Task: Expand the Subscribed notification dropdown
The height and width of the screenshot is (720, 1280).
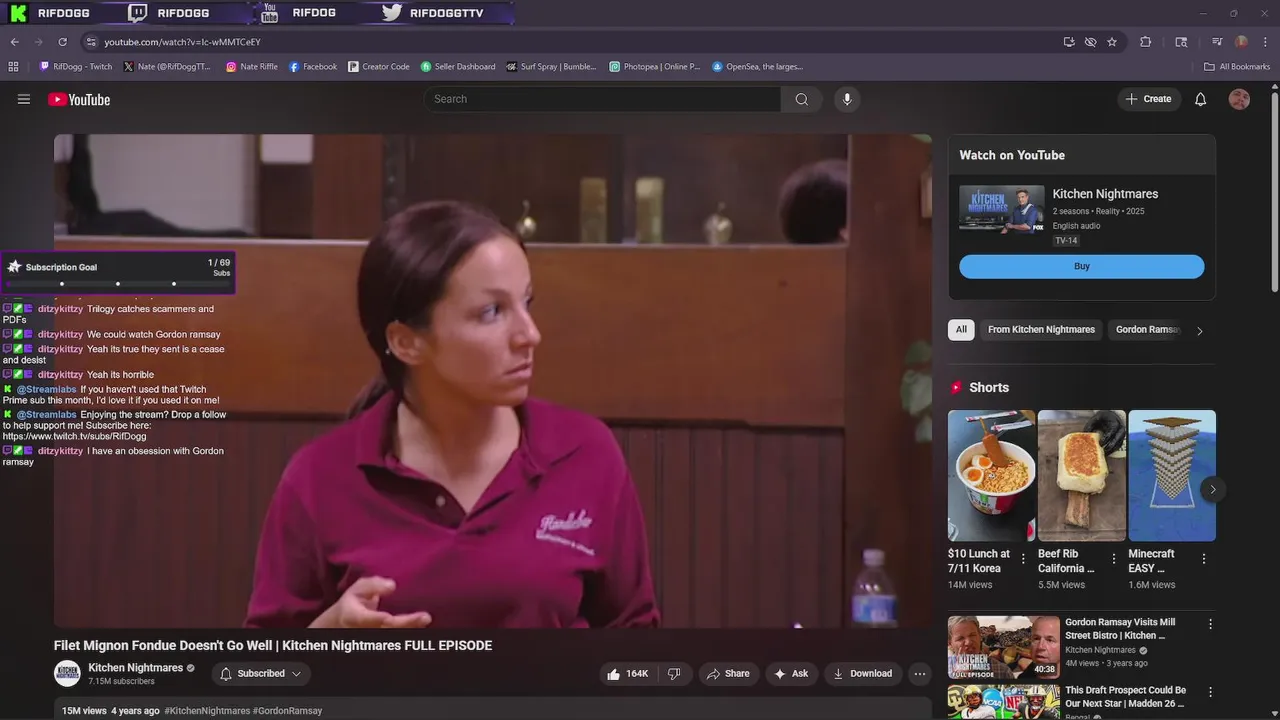Action: point(261,674)
